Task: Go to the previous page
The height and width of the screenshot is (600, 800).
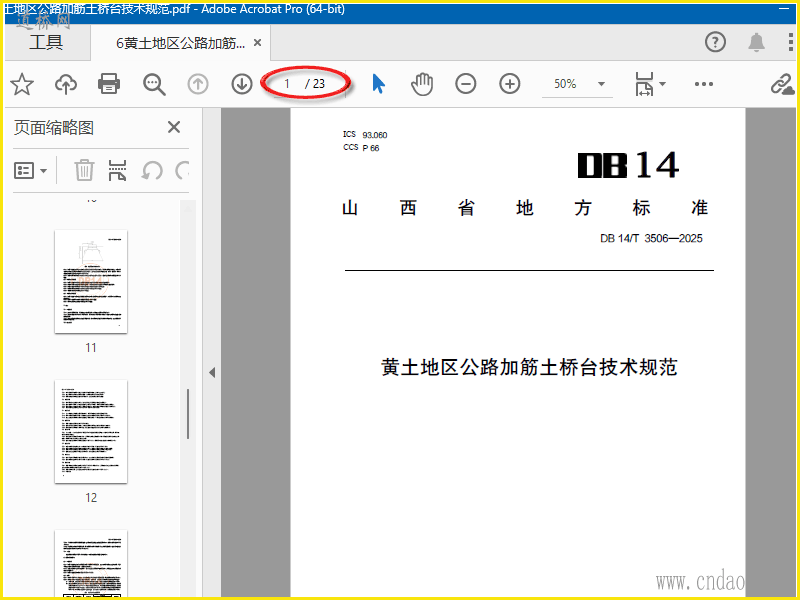Action: click(x=198, y=84)
